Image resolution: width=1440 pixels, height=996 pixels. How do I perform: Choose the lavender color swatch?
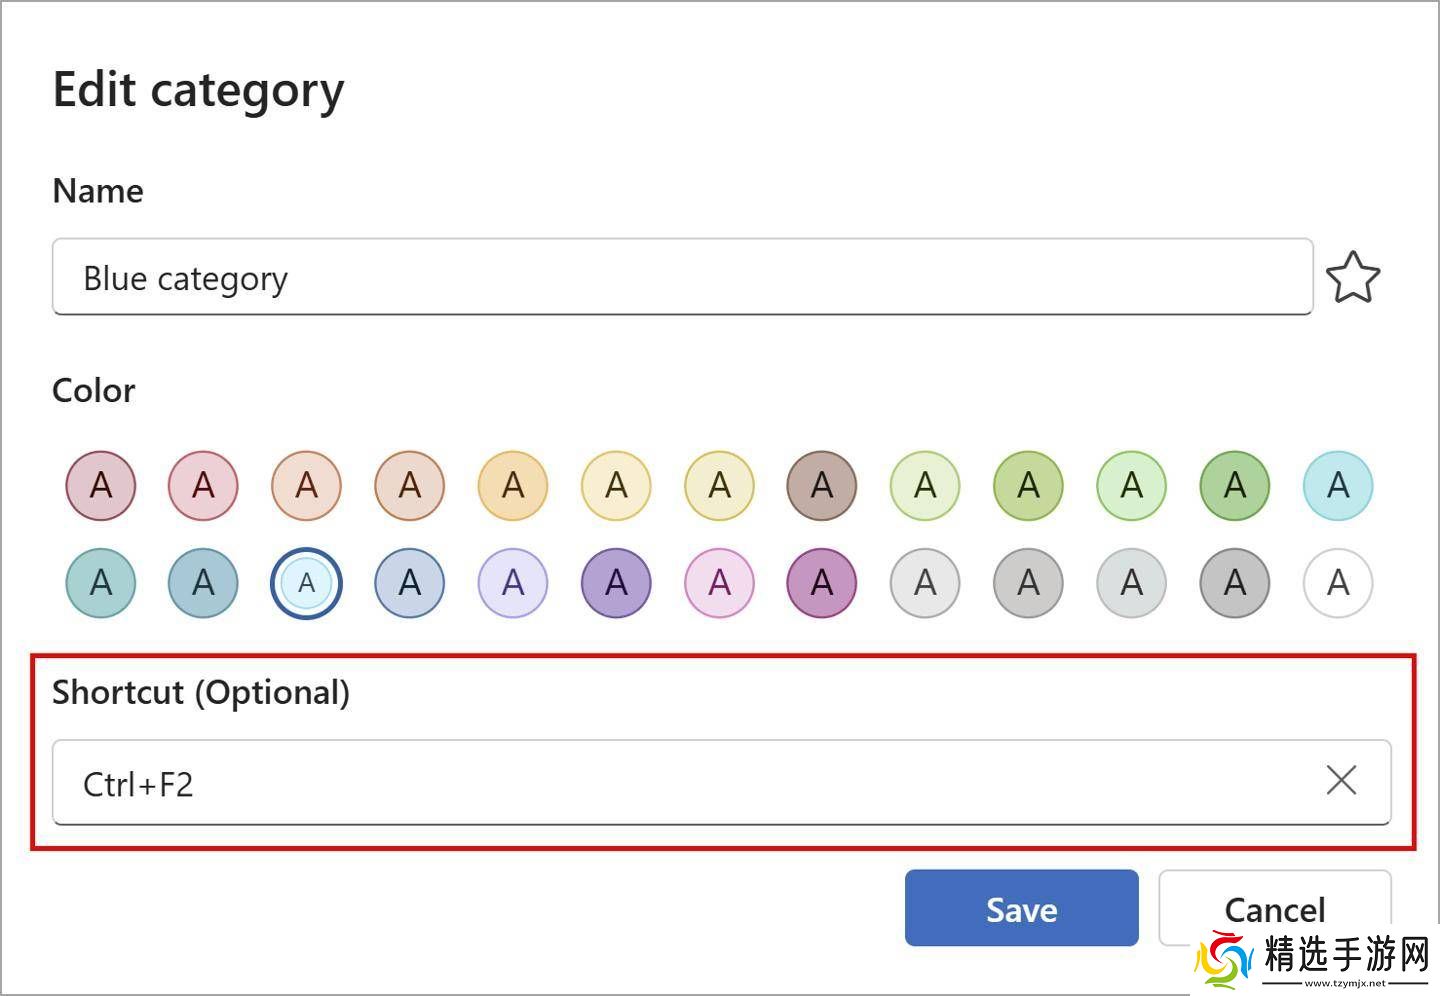(513, 583)
